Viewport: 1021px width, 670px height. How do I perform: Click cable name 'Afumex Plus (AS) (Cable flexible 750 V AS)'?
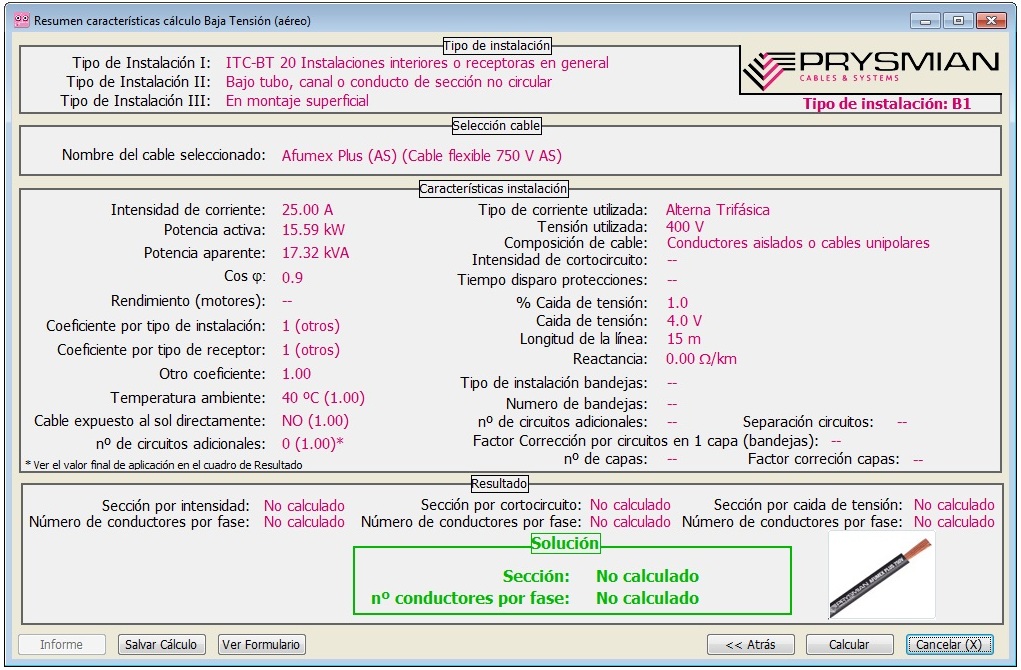pyautogui.click(x=422, y=156)
